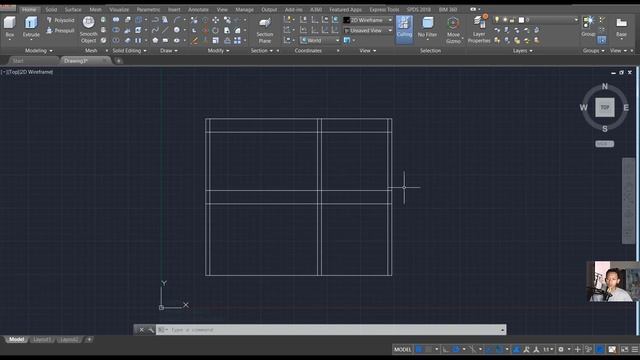Open the workspace switching gear

click(561, 349)
